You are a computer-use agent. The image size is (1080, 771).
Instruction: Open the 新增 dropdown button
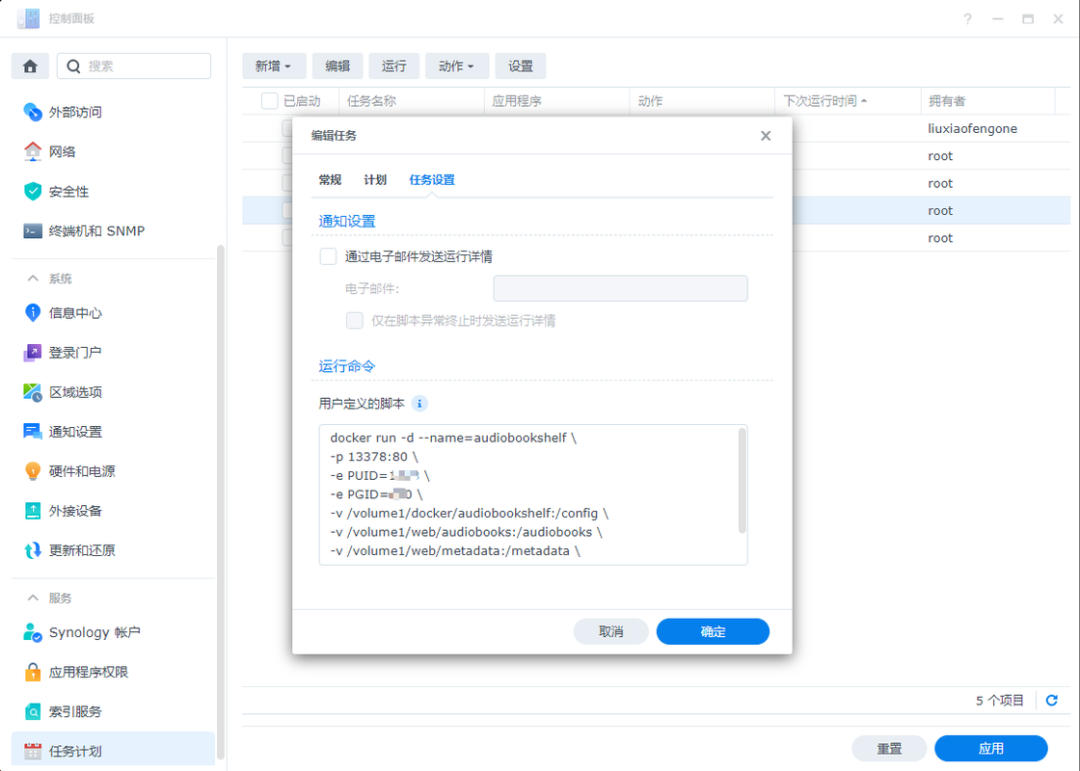[x=273, y=66]
